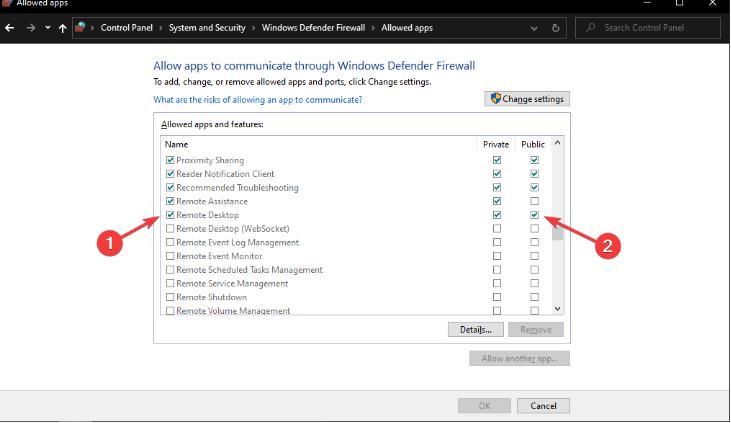Toggle Public checkbox for Remote Desktop
The image size is (731, 423).
tap(534, 215)
